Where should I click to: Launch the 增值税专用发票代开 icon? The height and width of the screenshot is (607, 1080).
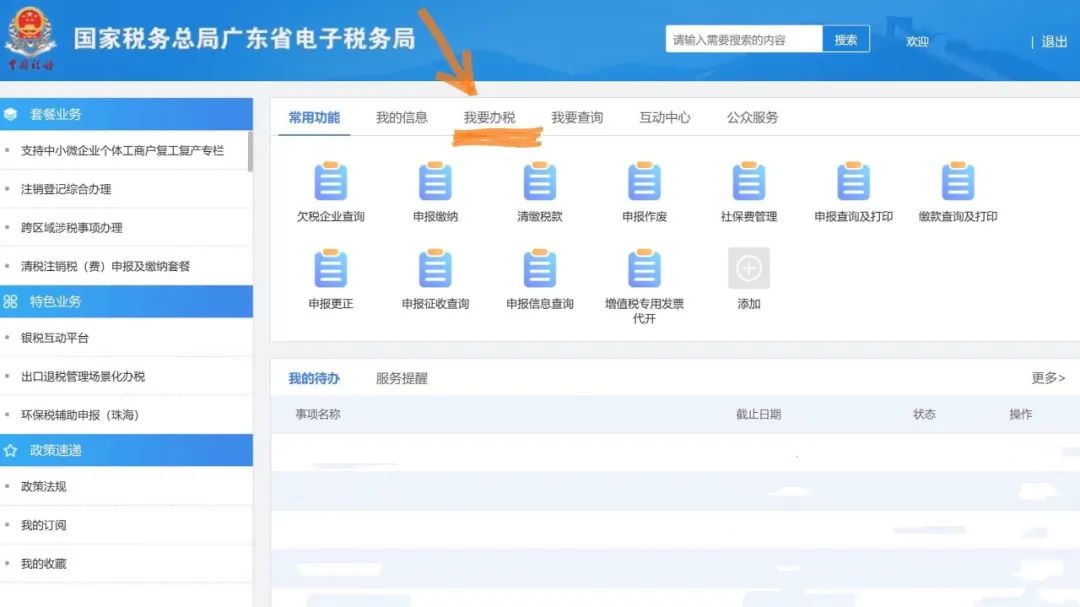click(x=645, y=269)
